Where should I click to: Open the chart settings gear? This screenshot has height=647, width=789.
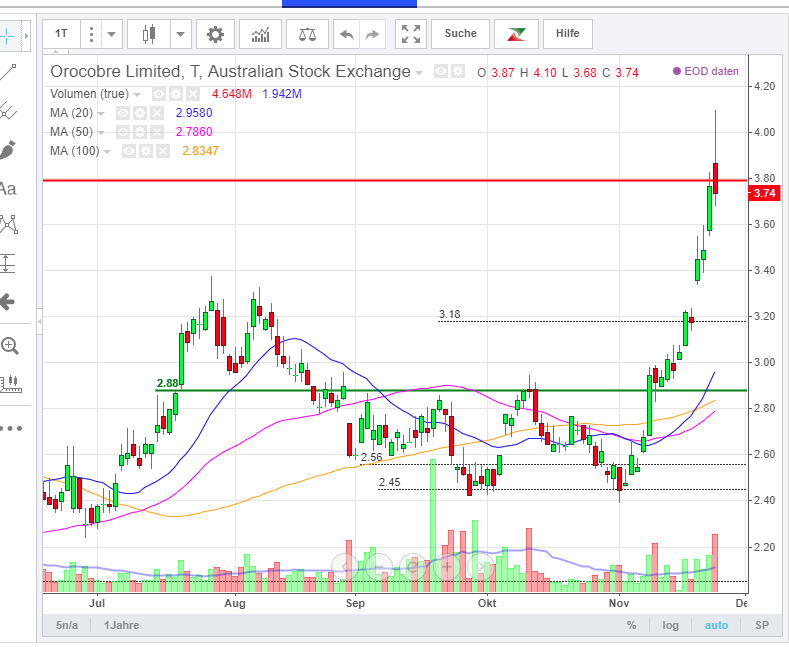pyautogui.click(x=215, y=34)
